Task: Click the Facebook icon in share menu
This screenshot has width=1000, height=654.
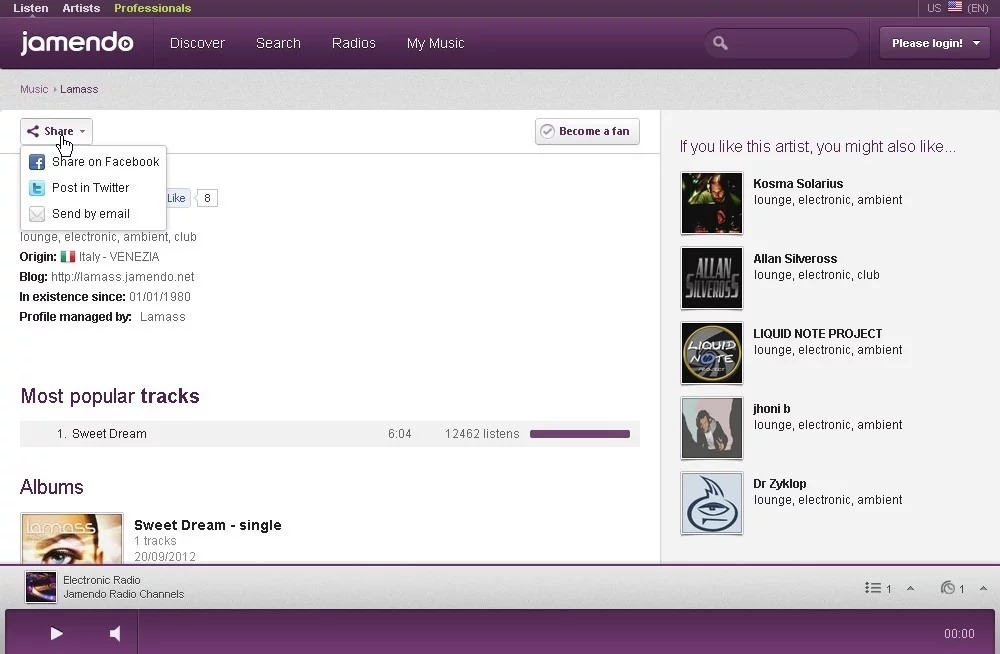Action: [x=37, y=162]
